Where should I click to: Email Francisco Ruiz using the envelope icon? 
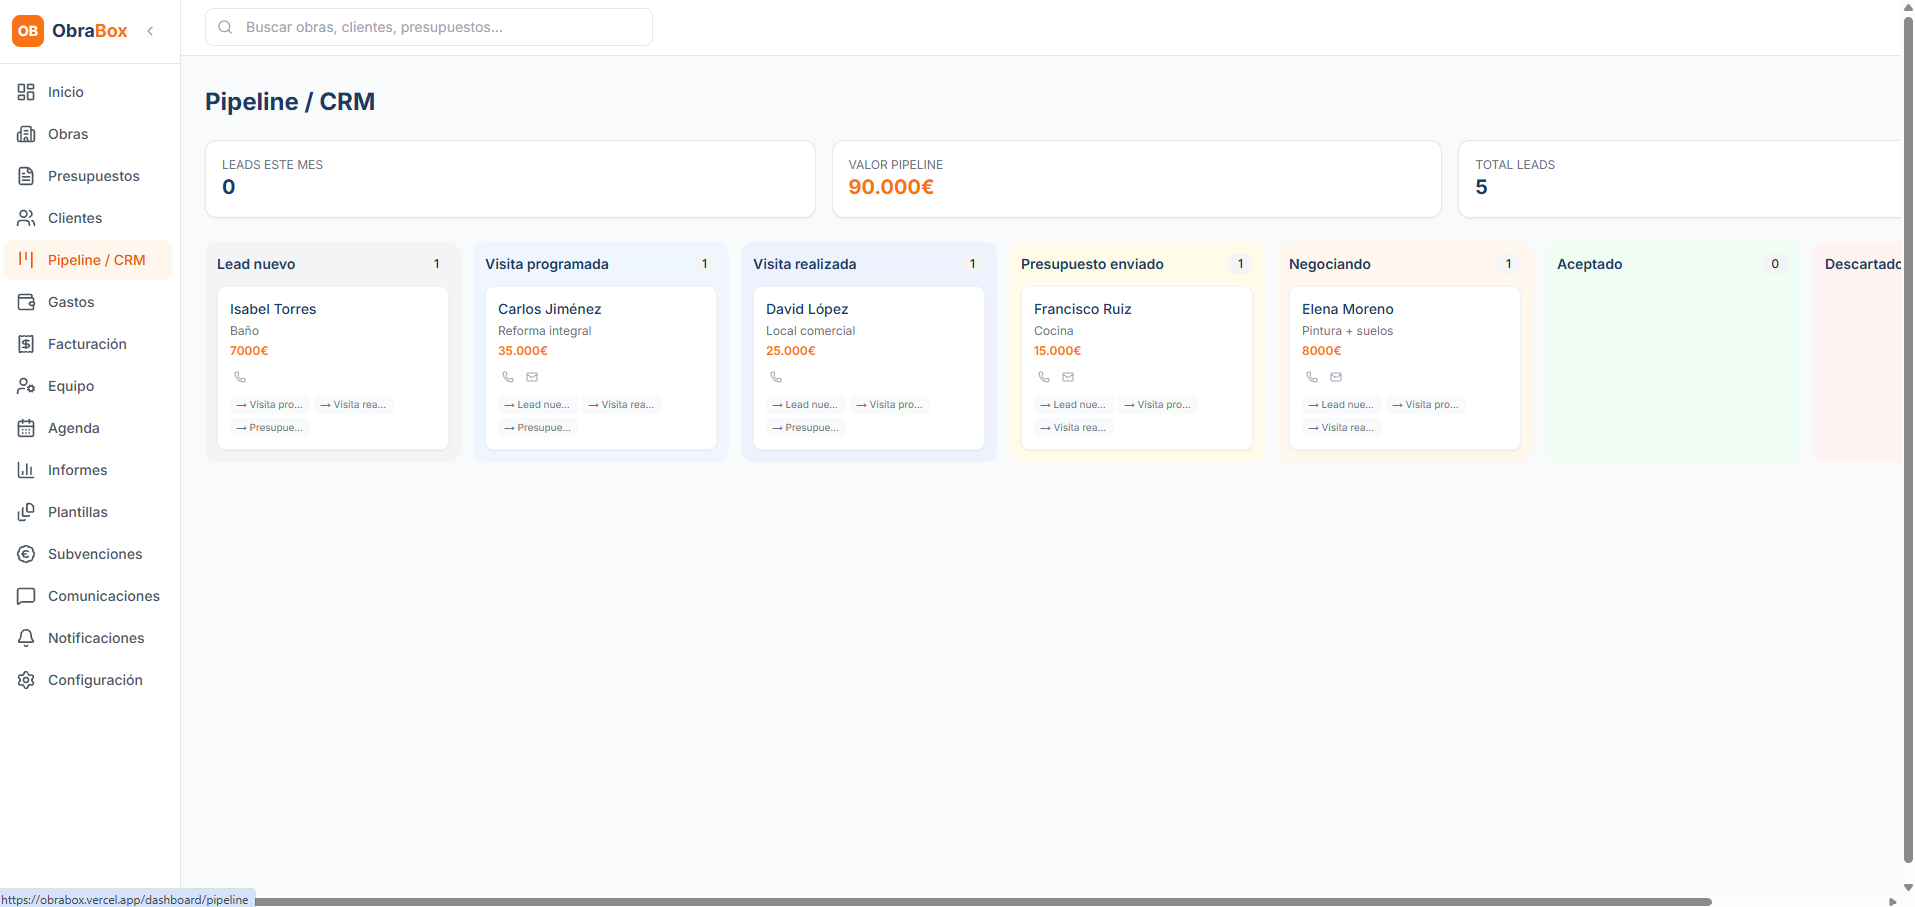tap(1068, 377)
